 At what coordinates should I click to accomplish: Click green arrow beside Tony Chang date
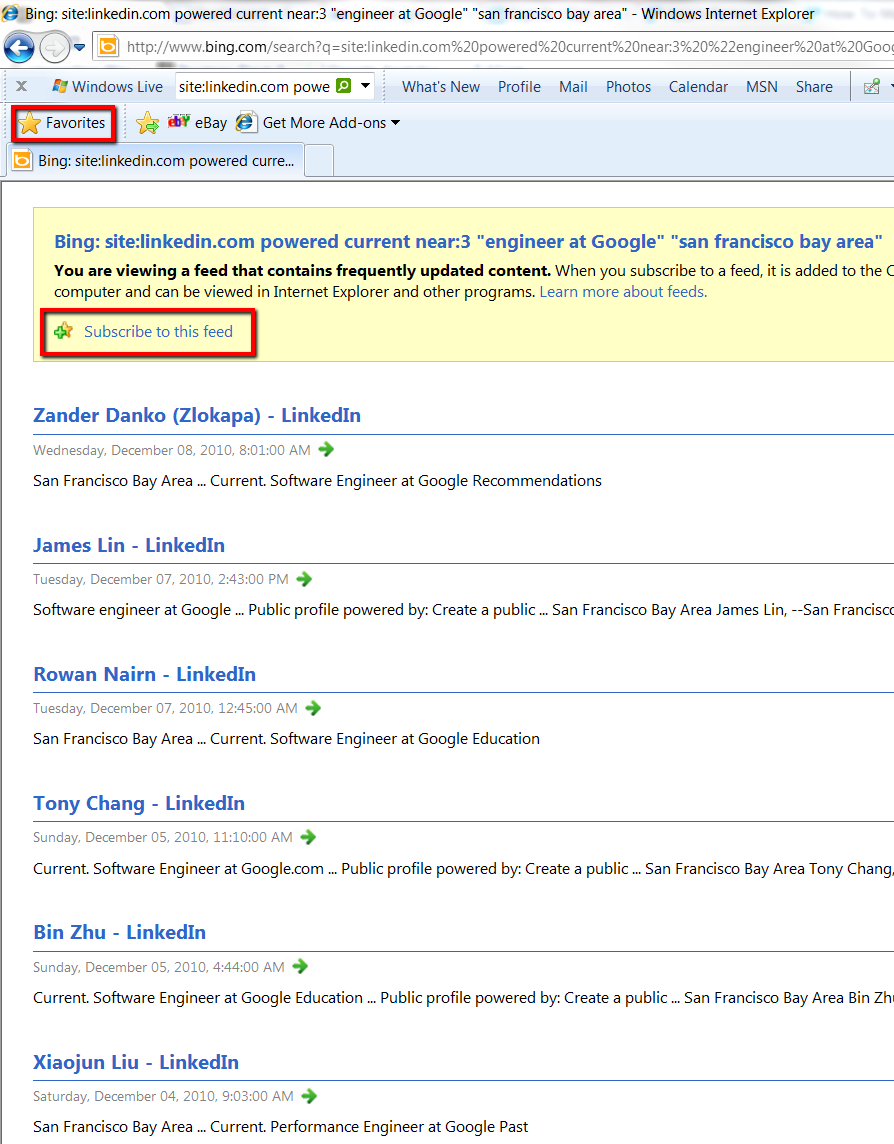pyautogui.click(x=308, y=837)
